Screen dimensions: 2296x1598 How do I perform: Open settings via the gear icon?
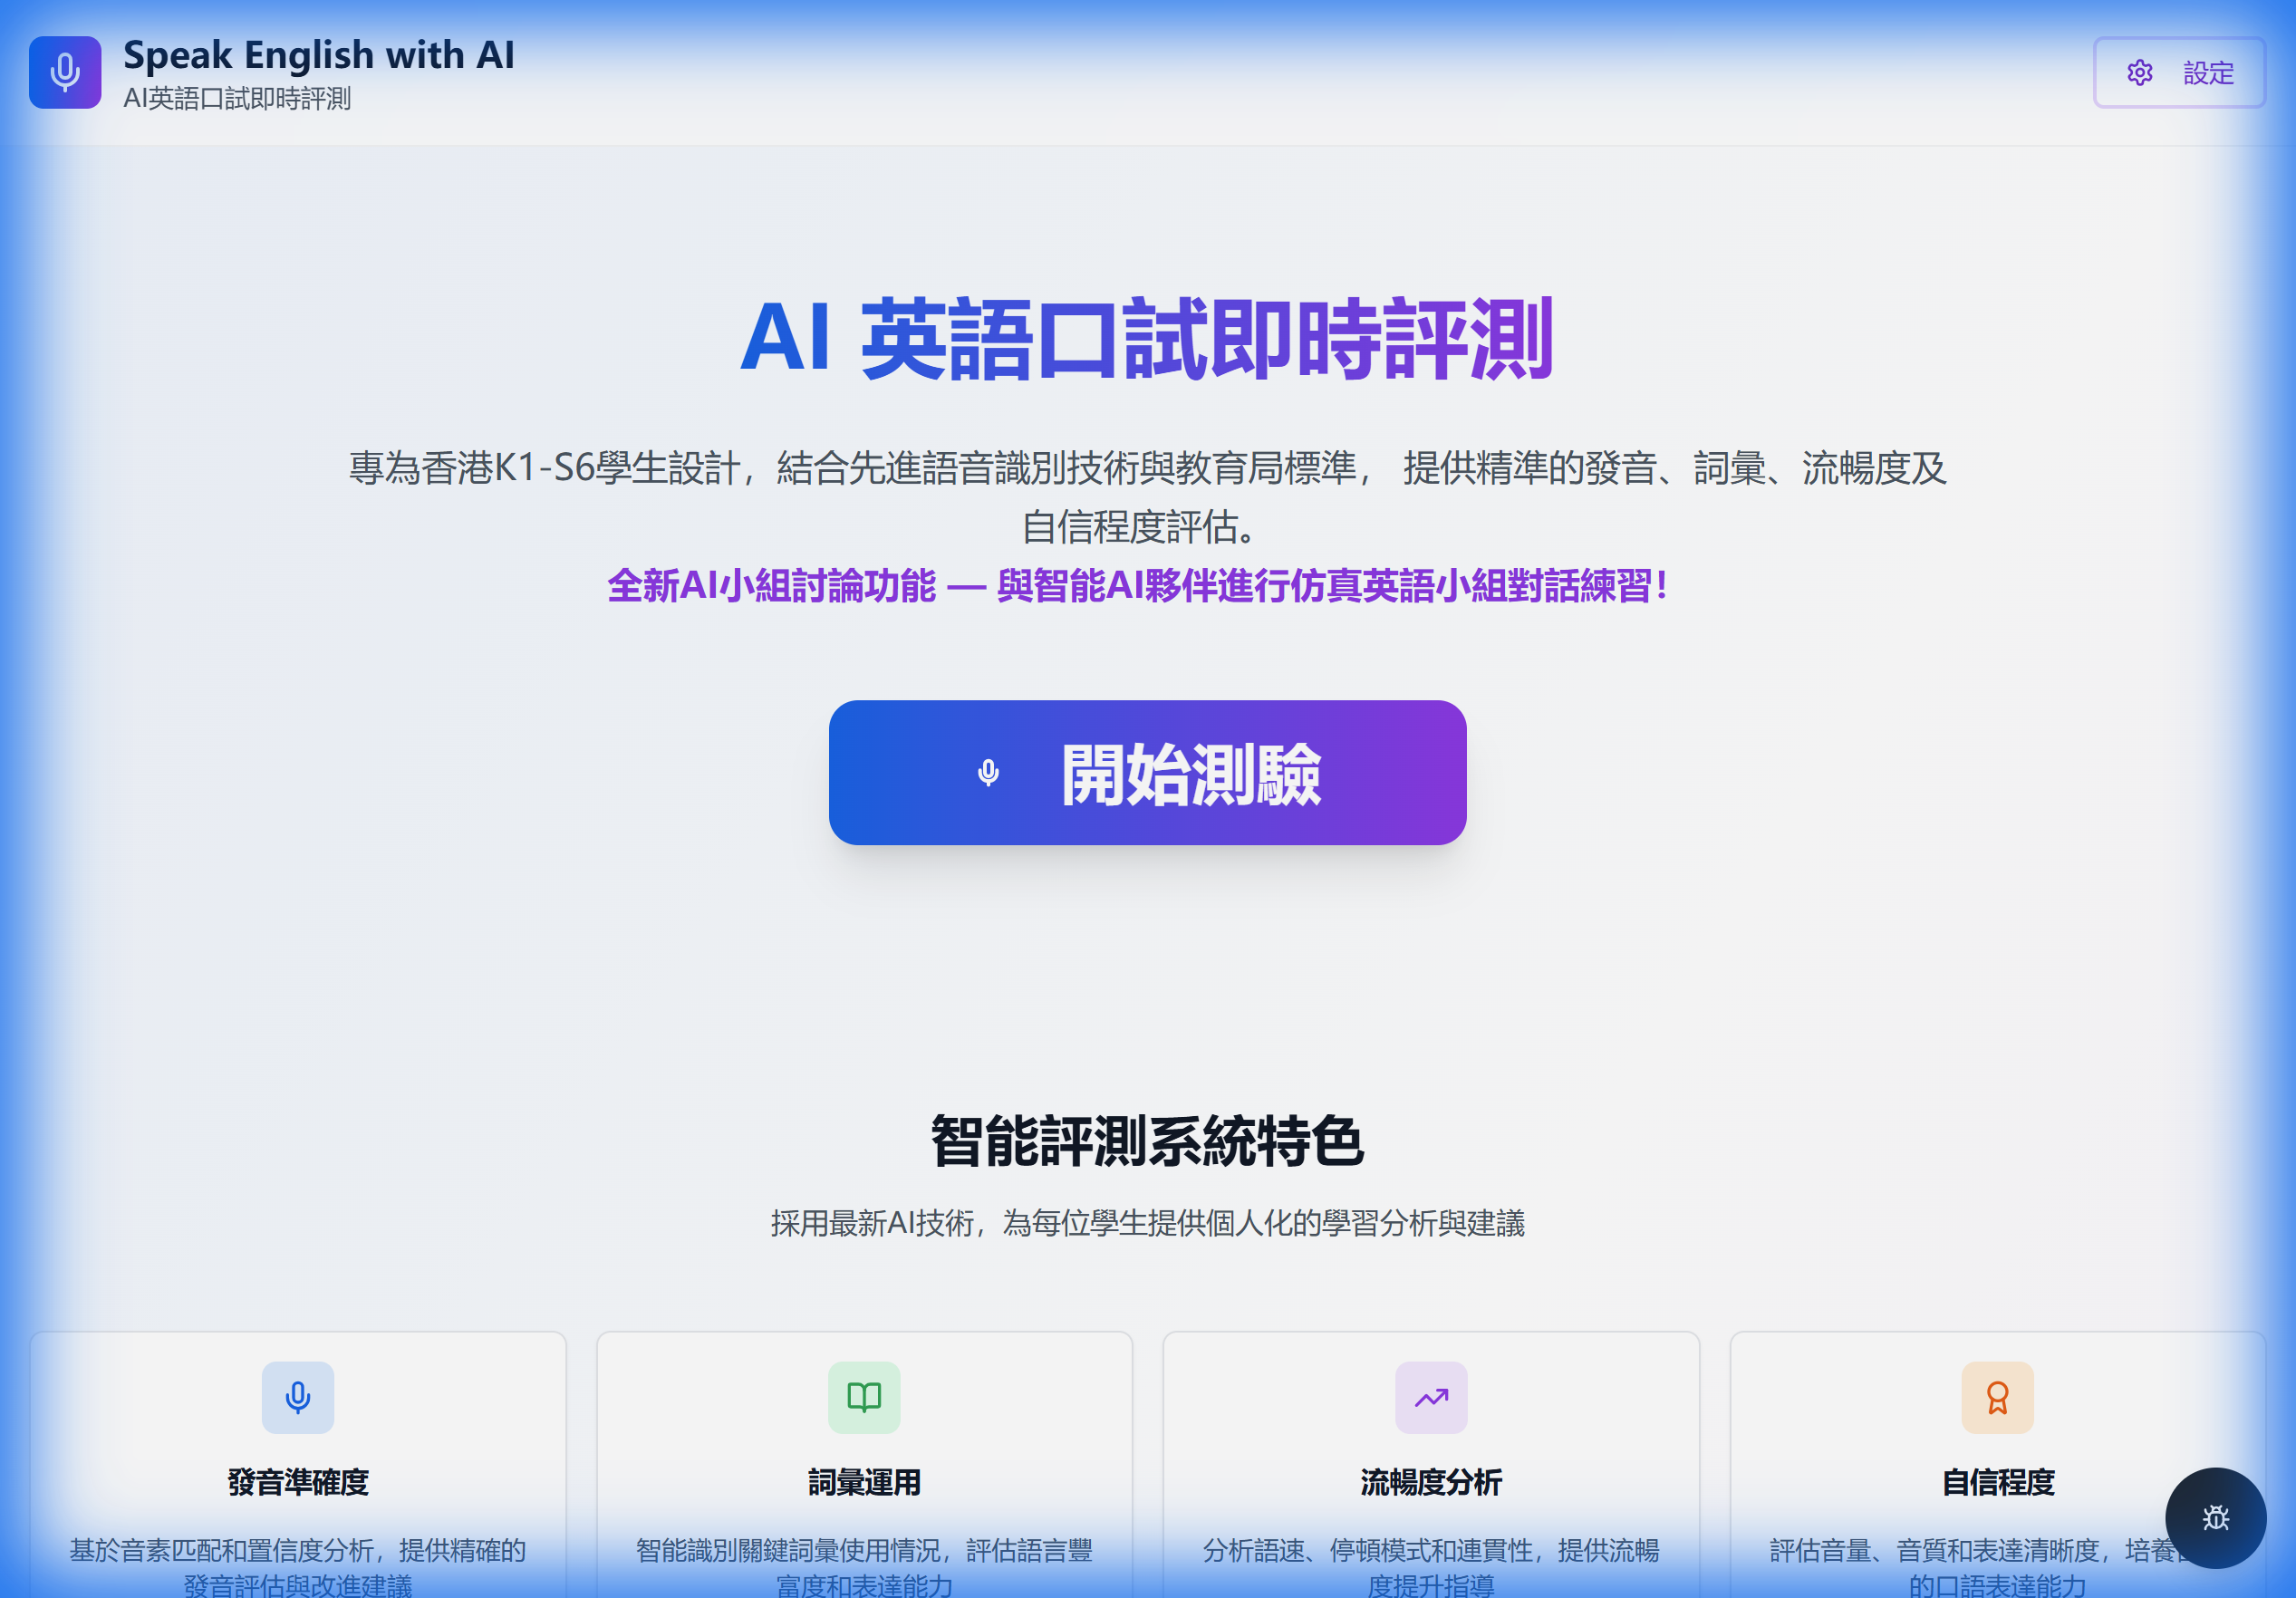click(2139, 72)
